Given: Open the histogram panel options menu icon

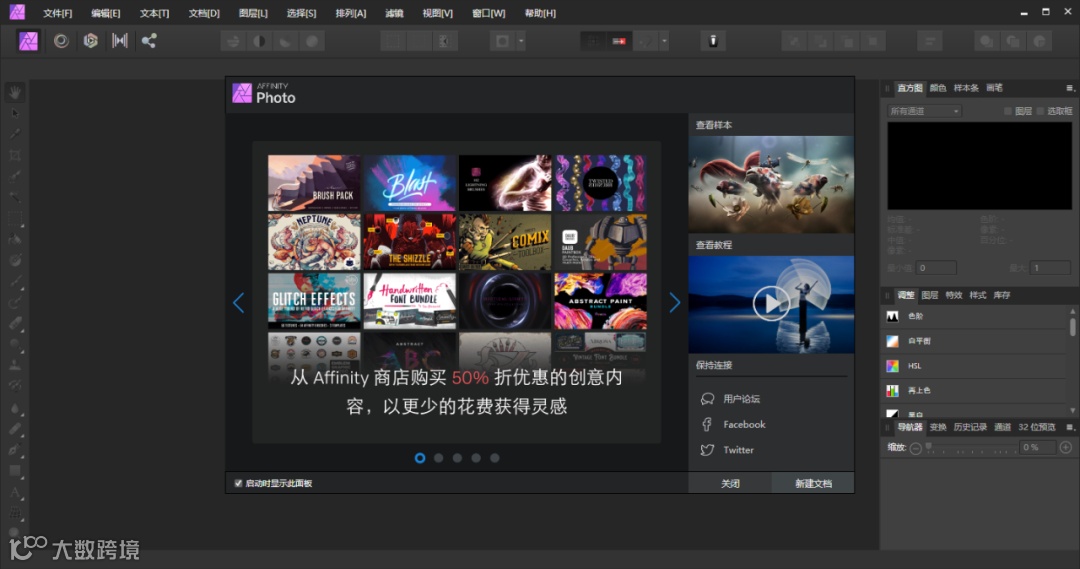Looking at the screenshot, I should tap(1070, 88).
